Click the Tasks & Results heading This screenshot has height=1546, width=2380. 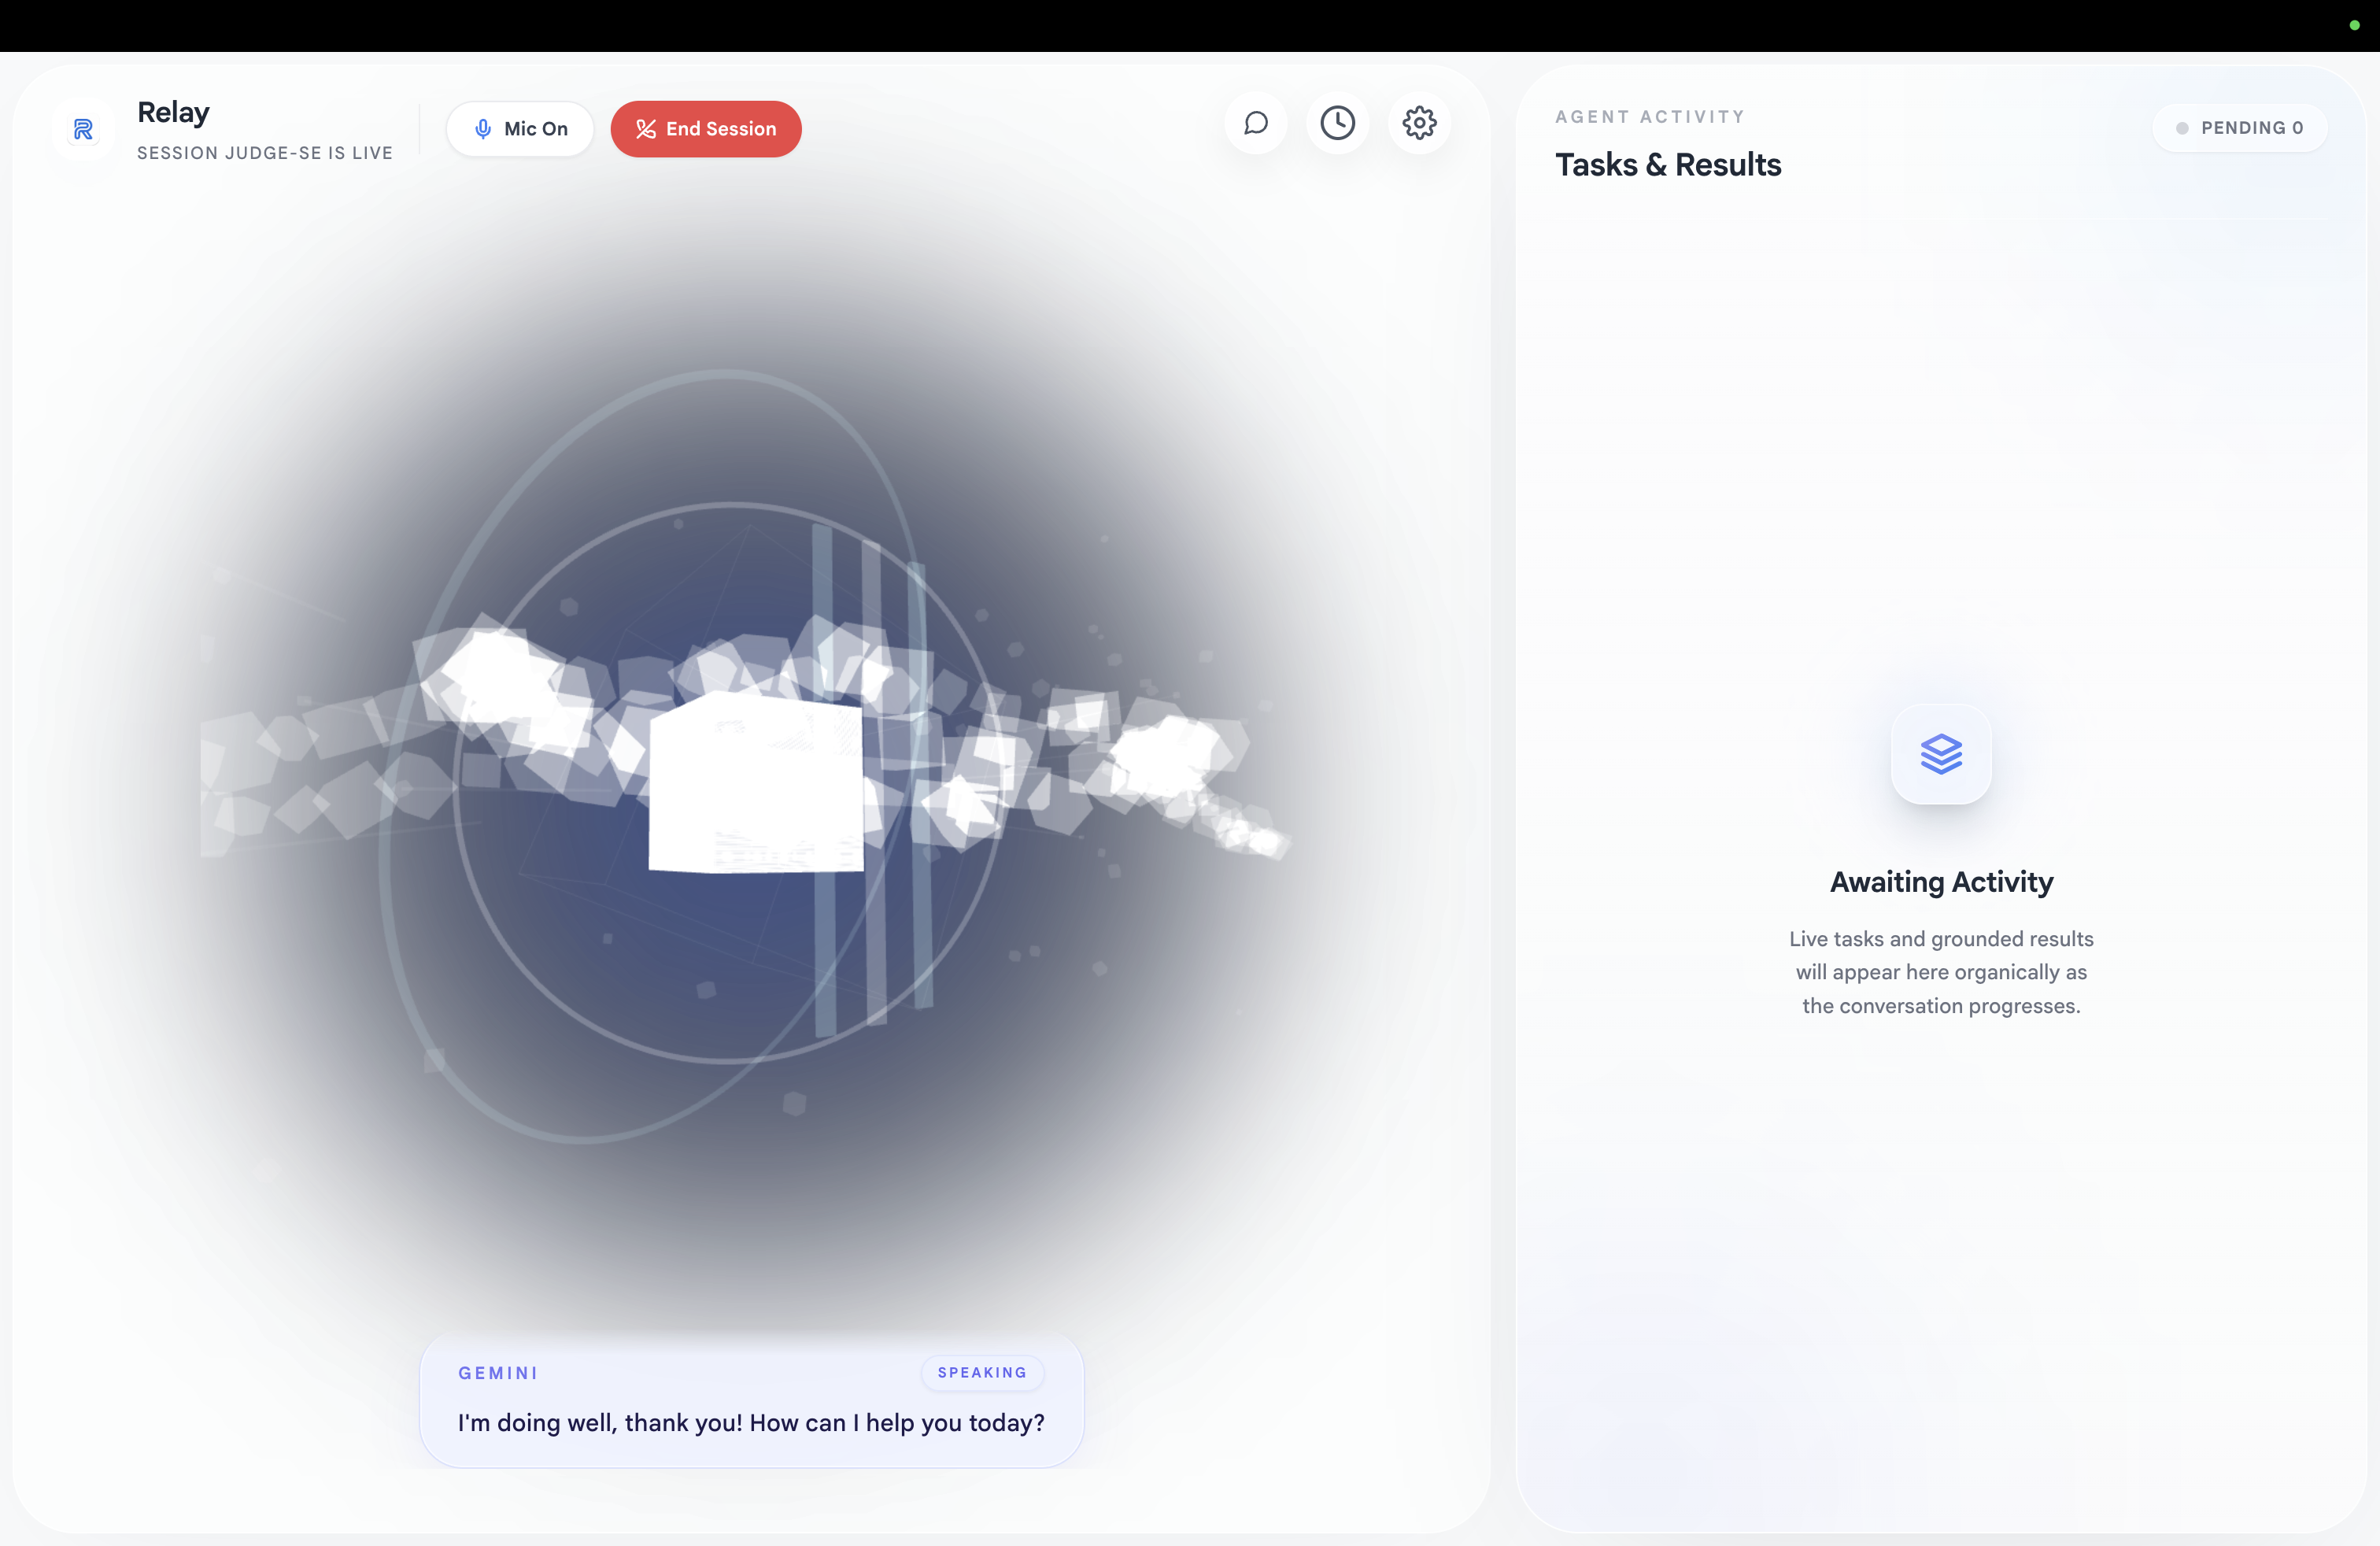tap(1667, 165)
